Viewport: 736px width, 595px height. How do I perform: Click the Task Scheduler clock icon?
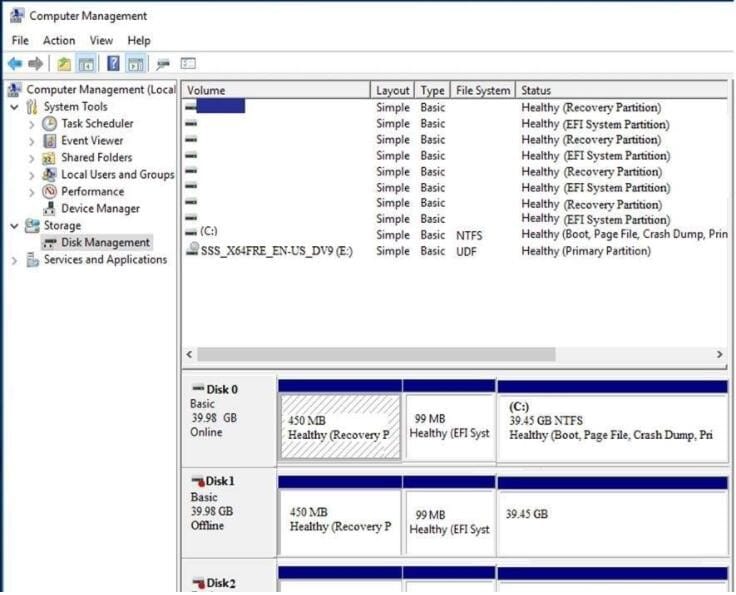click(49, 124)
